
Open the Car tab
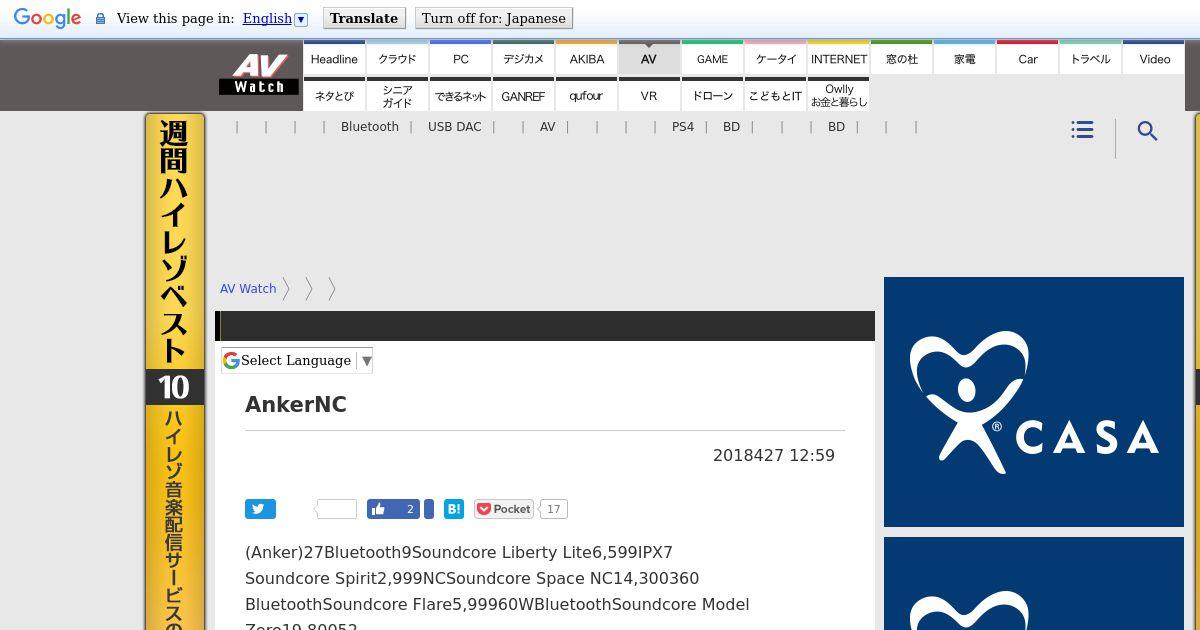point(1028,58)
